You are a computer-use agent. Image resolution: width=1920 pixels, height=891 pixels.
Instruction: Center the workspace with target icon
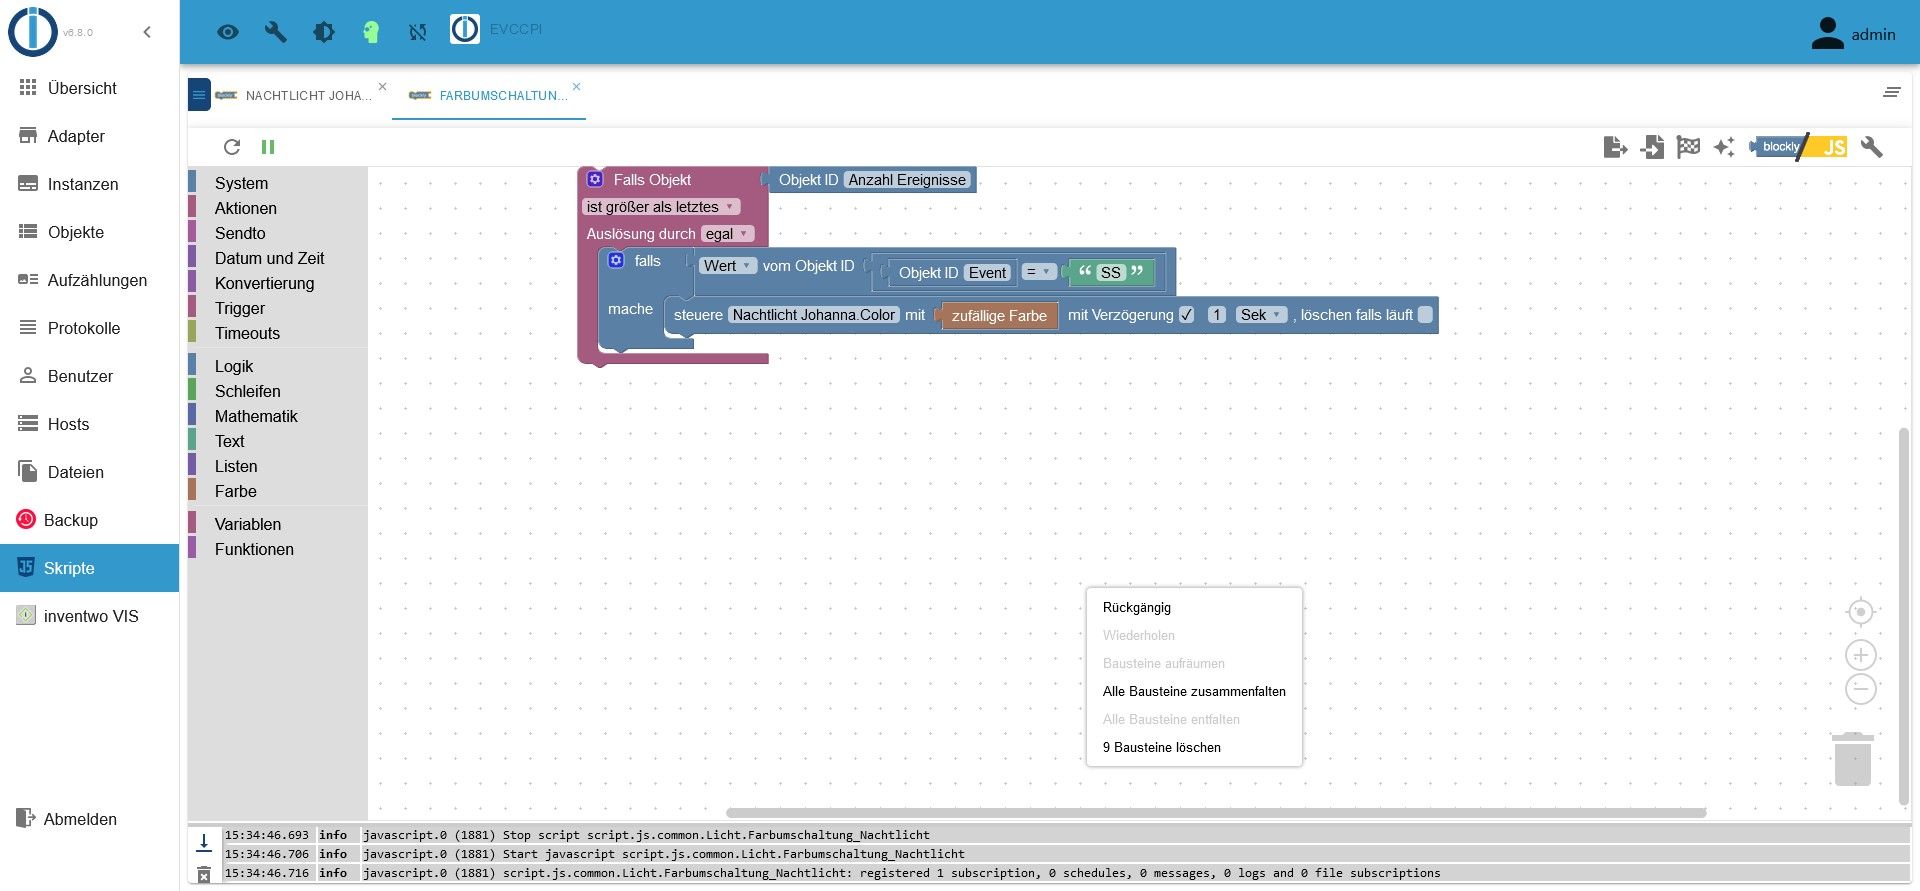pyautogui.click(x=1860, y=612)
